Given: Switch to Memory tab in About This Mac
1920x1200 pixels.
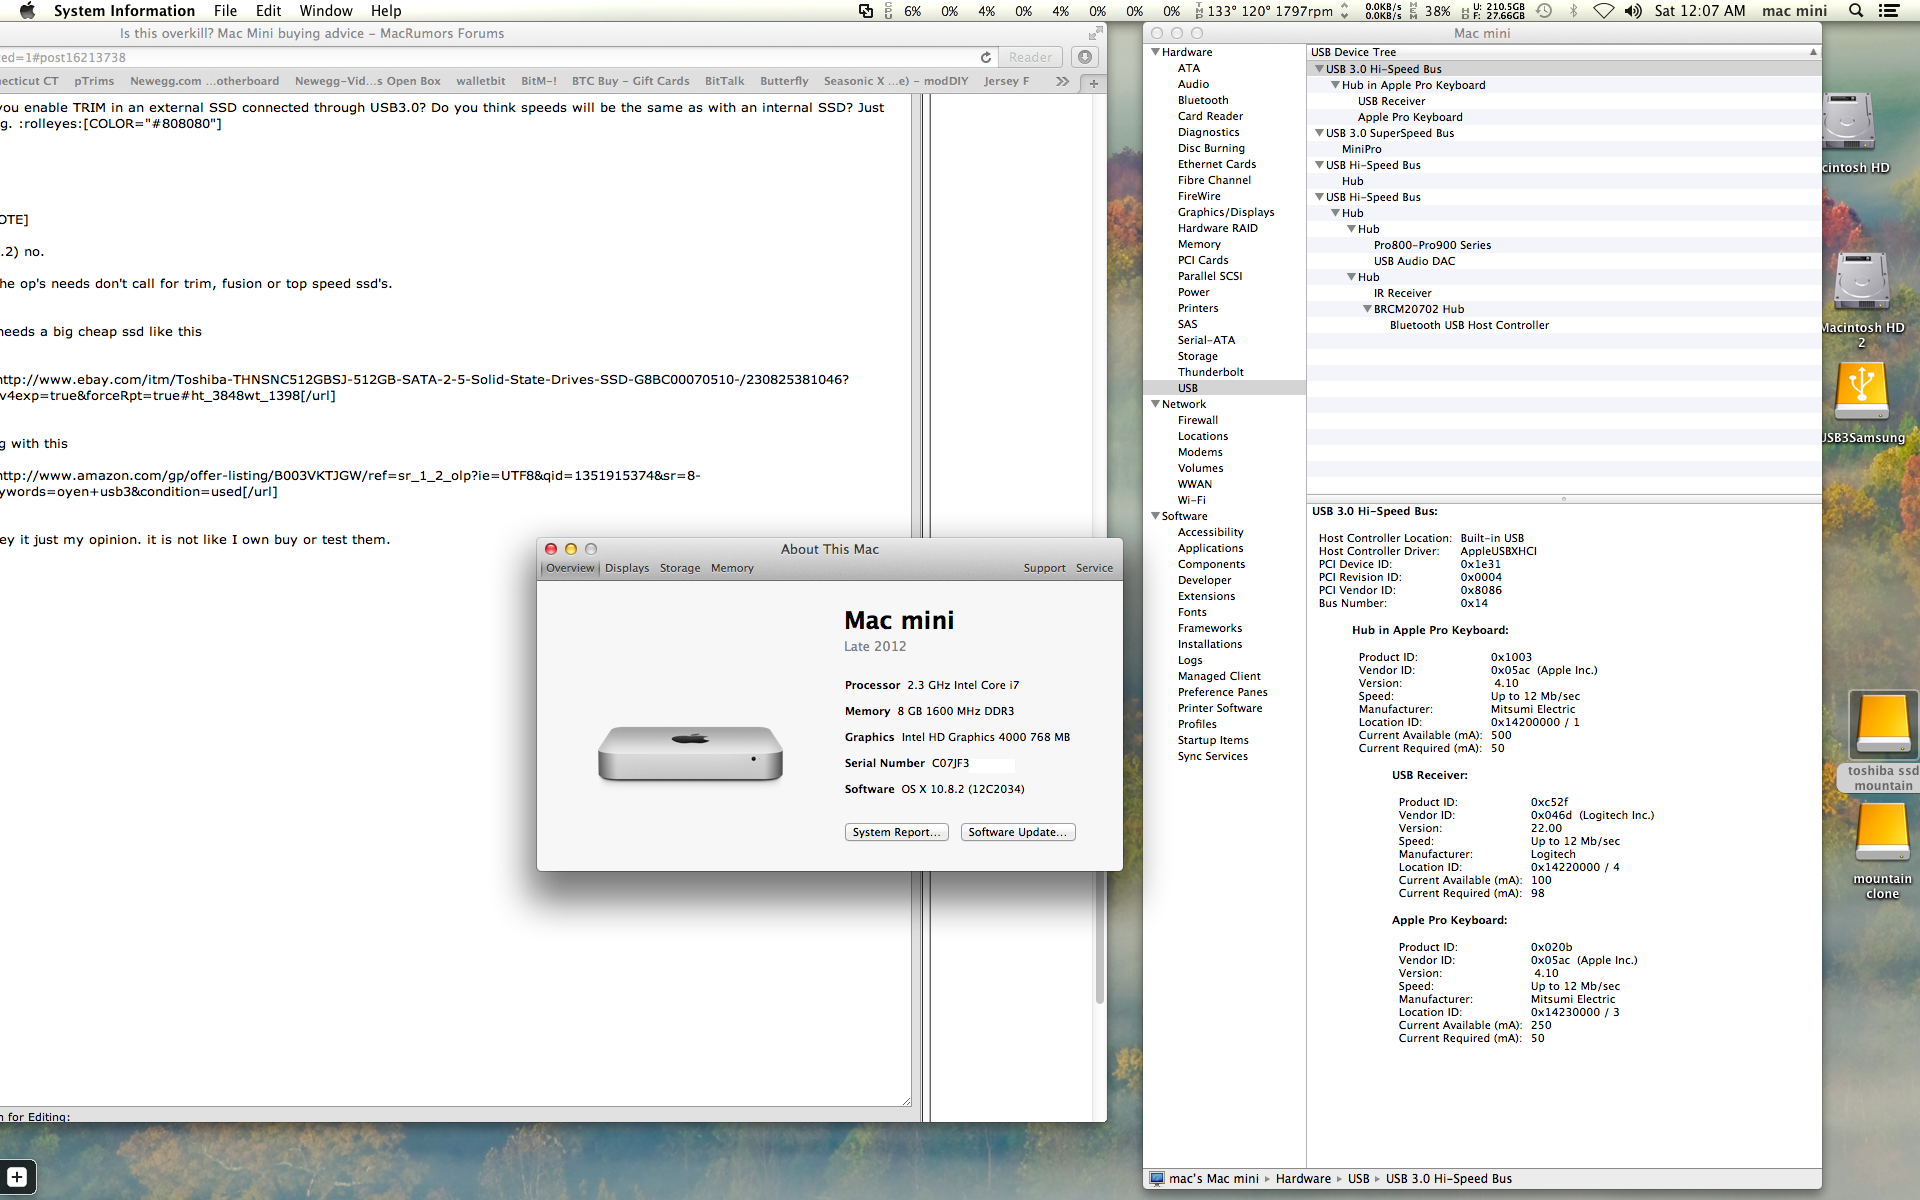Looking at the screenshot, I should point(732,568).
